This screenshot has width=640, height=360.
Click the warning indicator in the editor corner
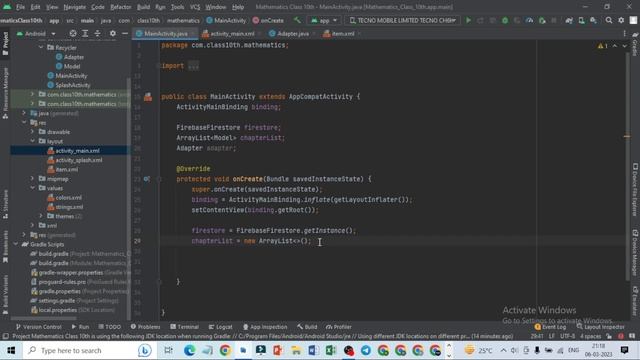click(602, 46)
